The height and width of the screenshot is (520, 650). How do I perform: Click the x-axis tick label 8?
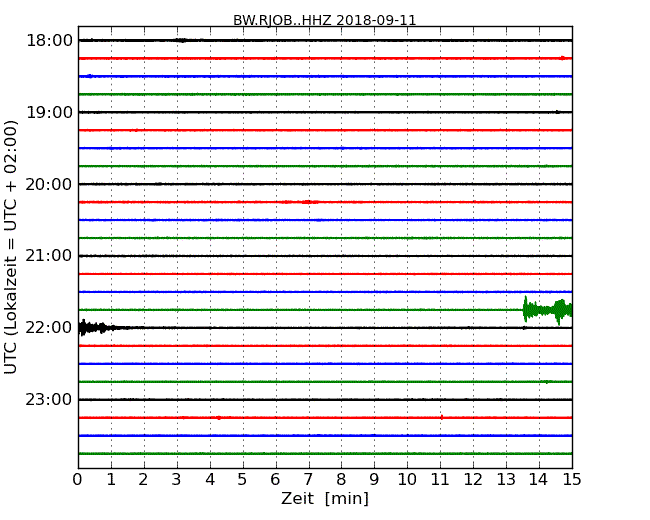(x=342, y=479)
